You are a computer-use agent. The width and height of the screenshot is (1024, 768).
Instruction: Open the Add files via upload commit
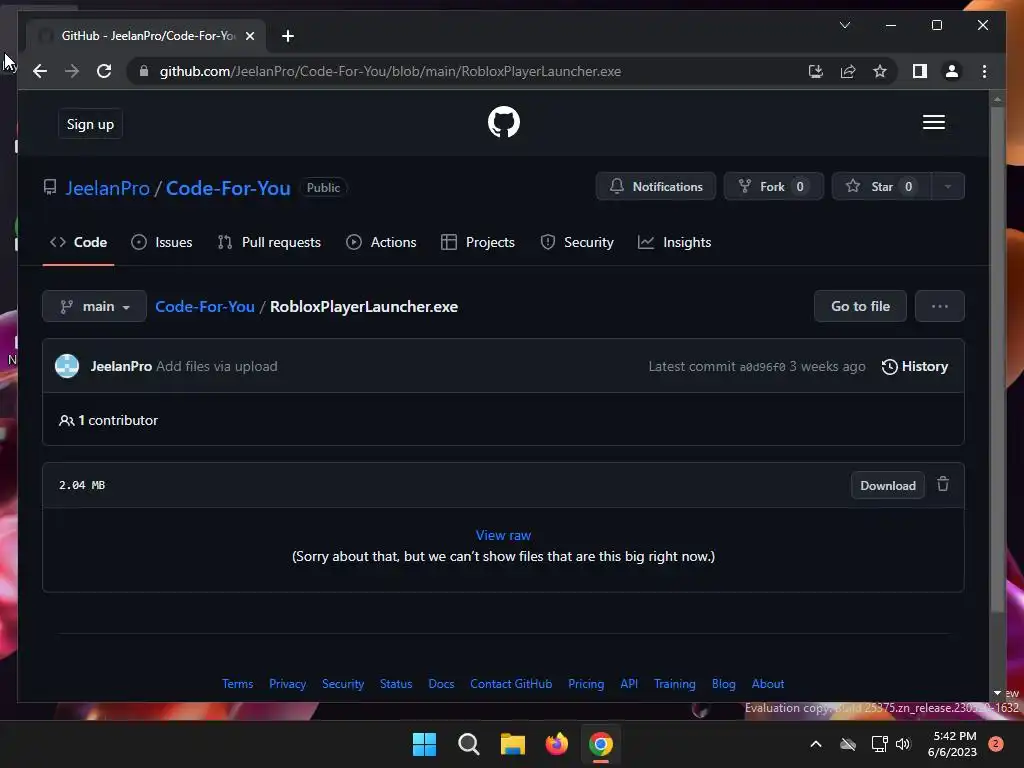point(217,366)
